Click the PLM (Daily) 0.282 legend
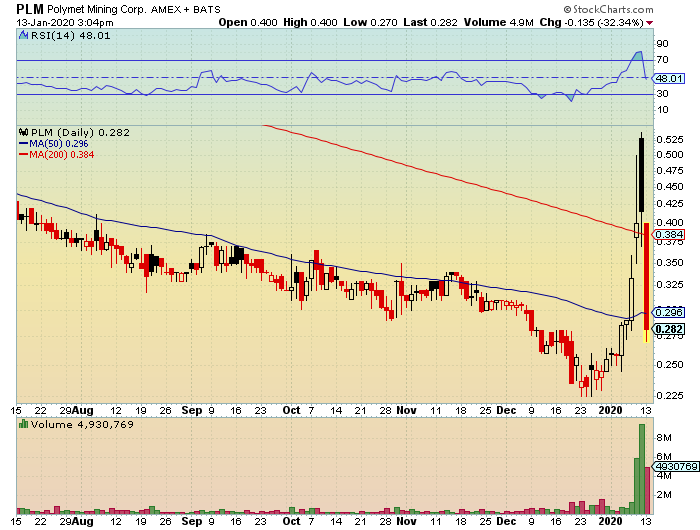The image size is (700, 530). point(80,133)
